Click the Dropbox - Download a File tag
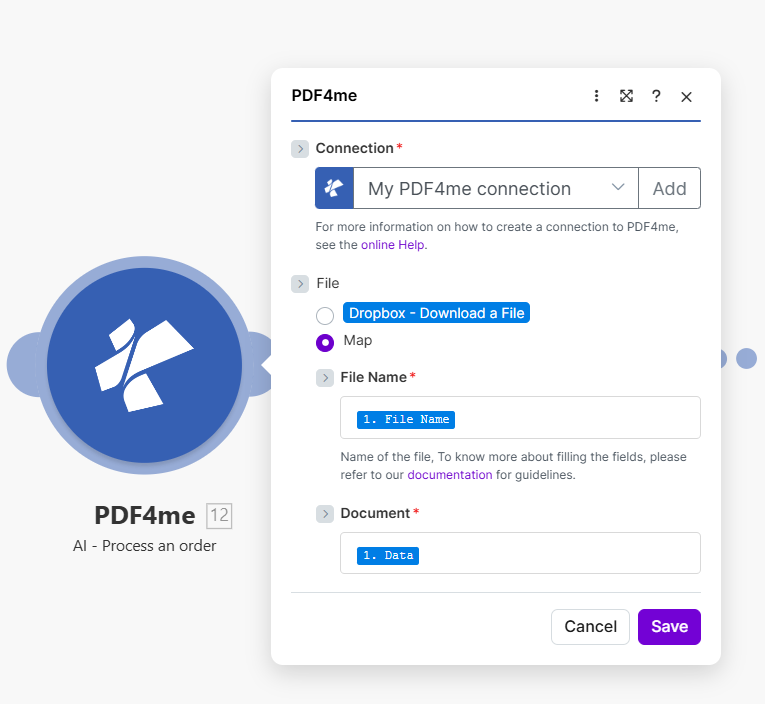 (436, 313)
